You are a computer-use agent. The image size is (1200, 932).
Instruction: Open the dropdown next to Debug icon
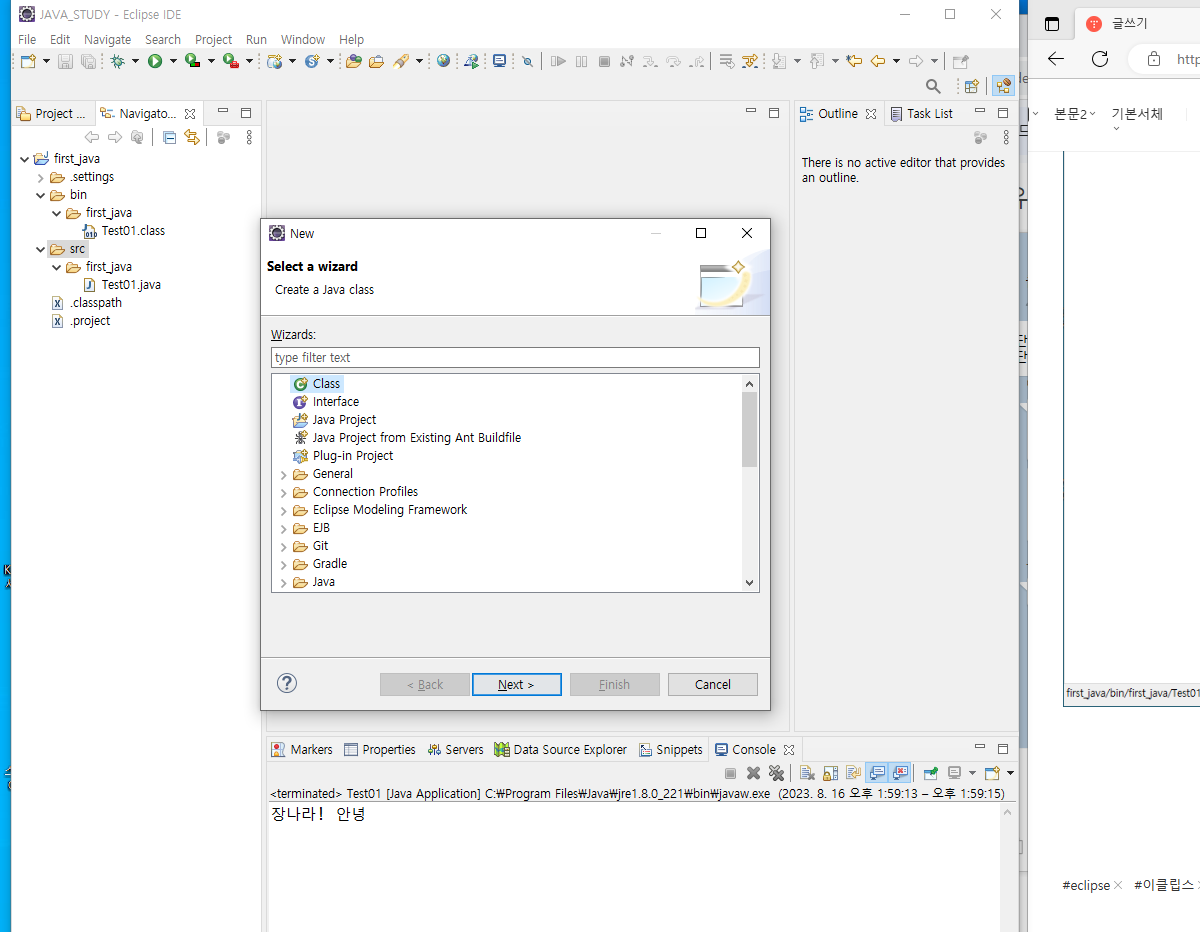135,61
